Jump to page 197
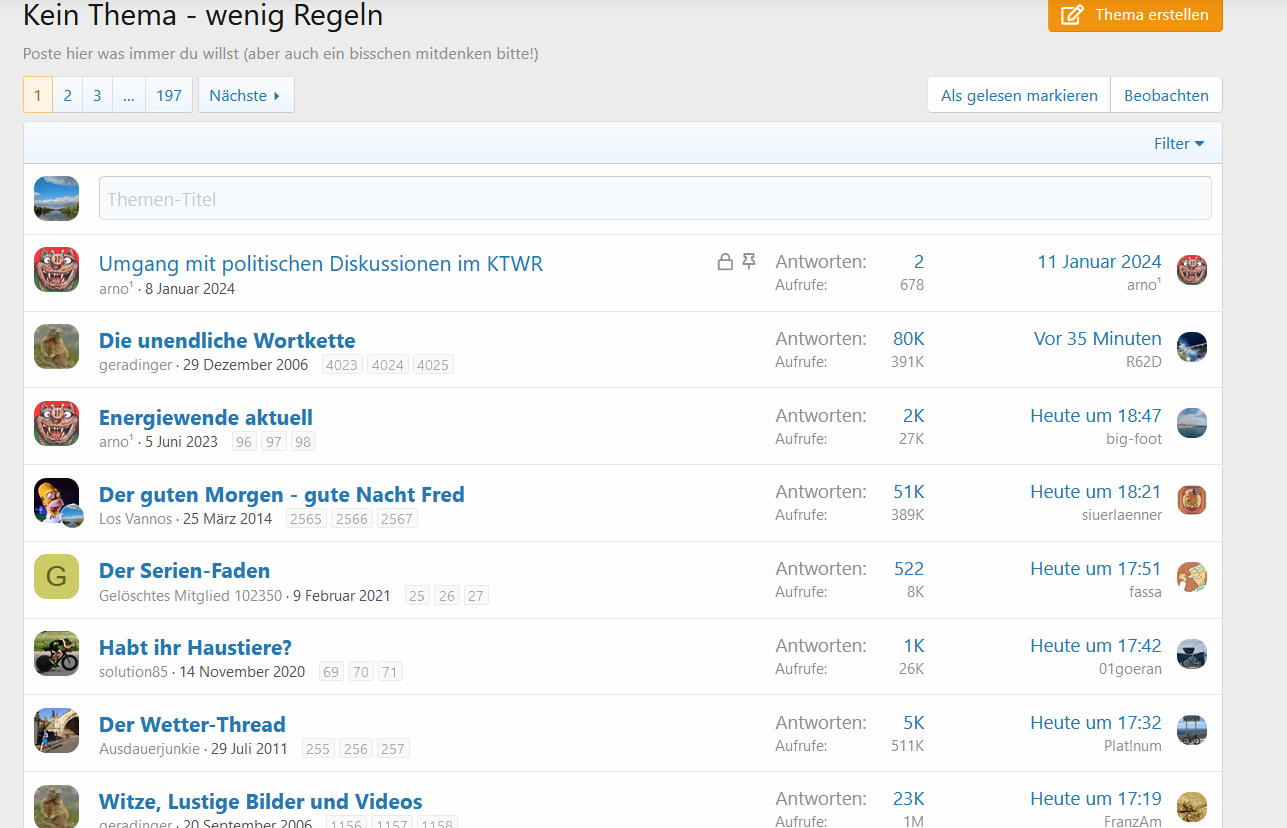Viewport: 1287px width, 828px height. (169, 95)
